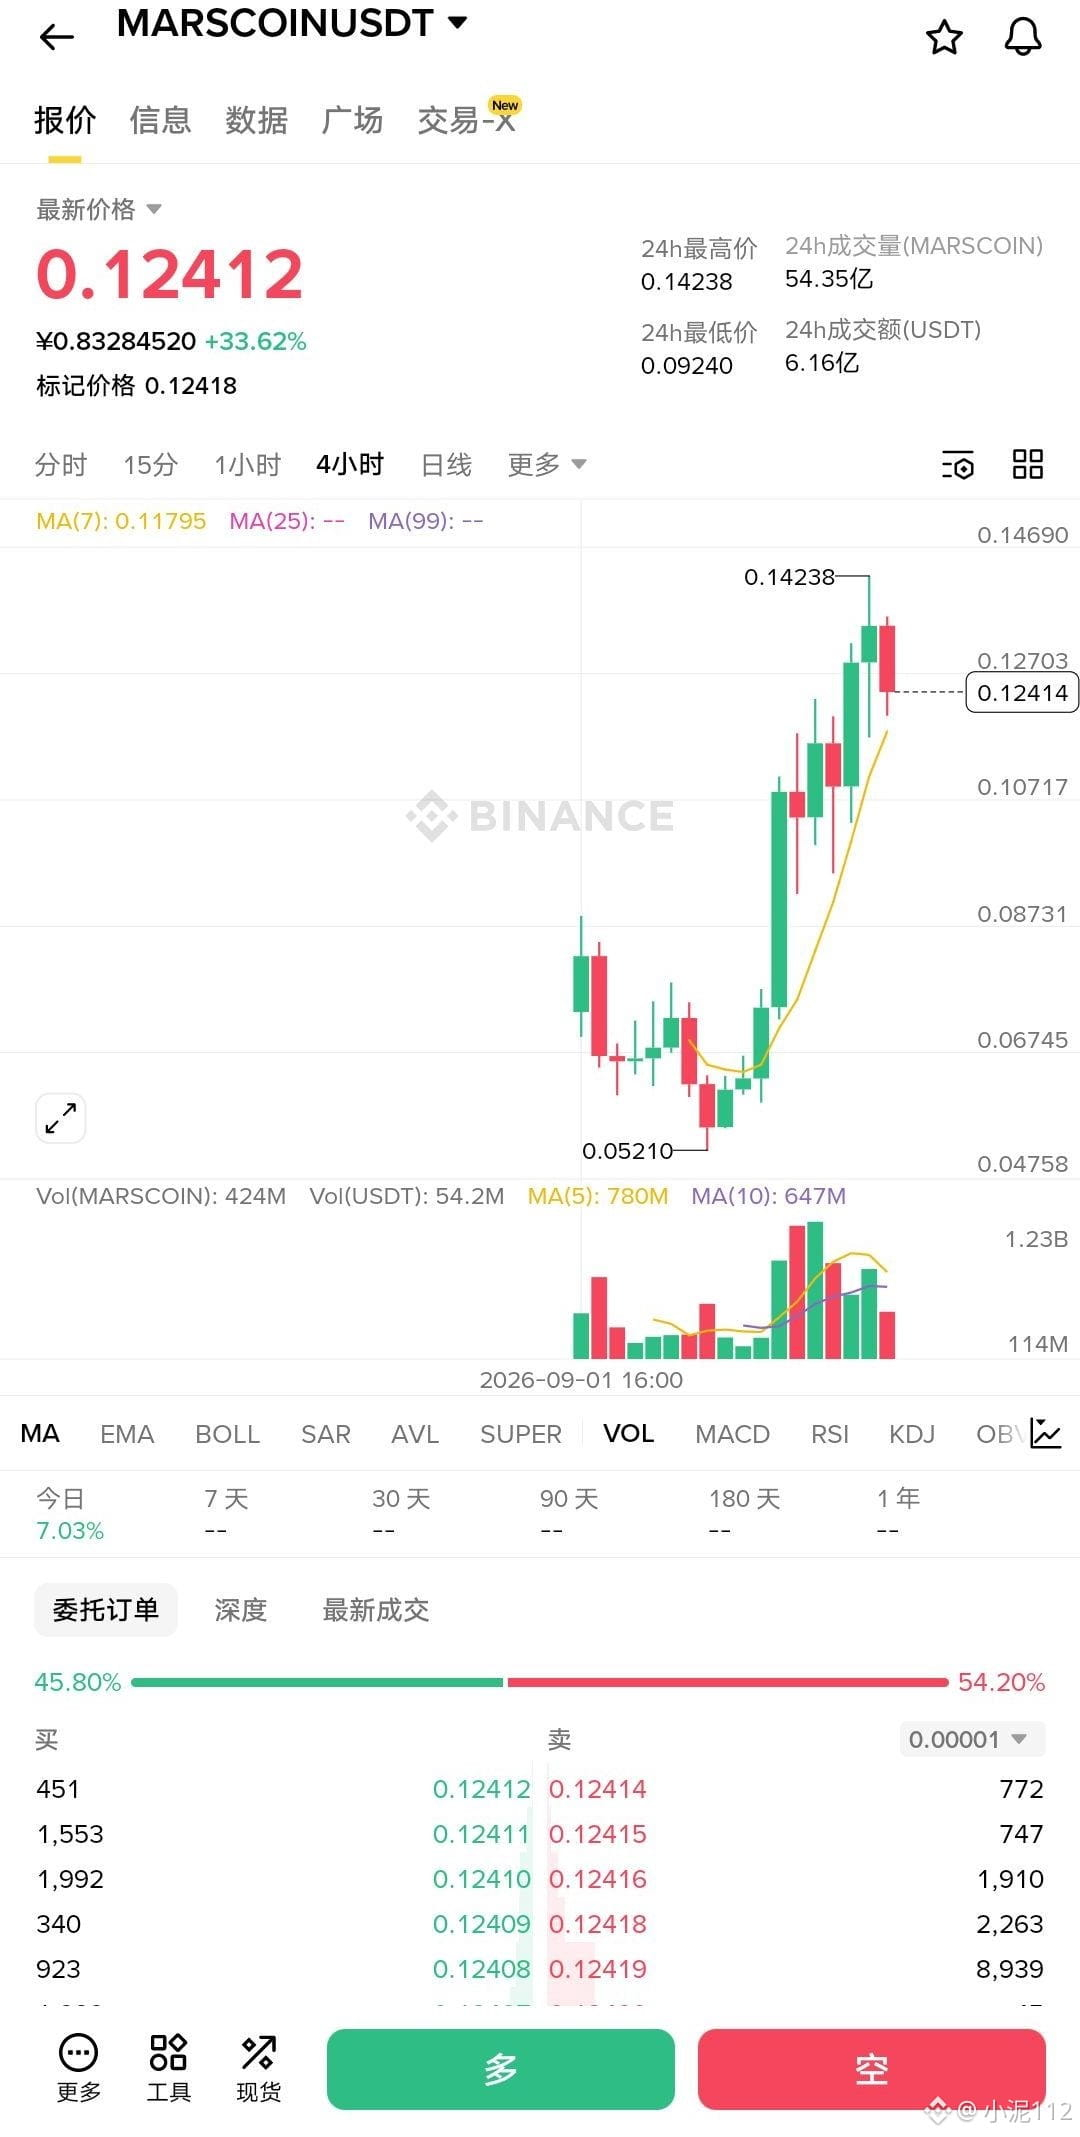
Task: Open chart settings icon
Action: pyautogui.click(x=958, y=465)
